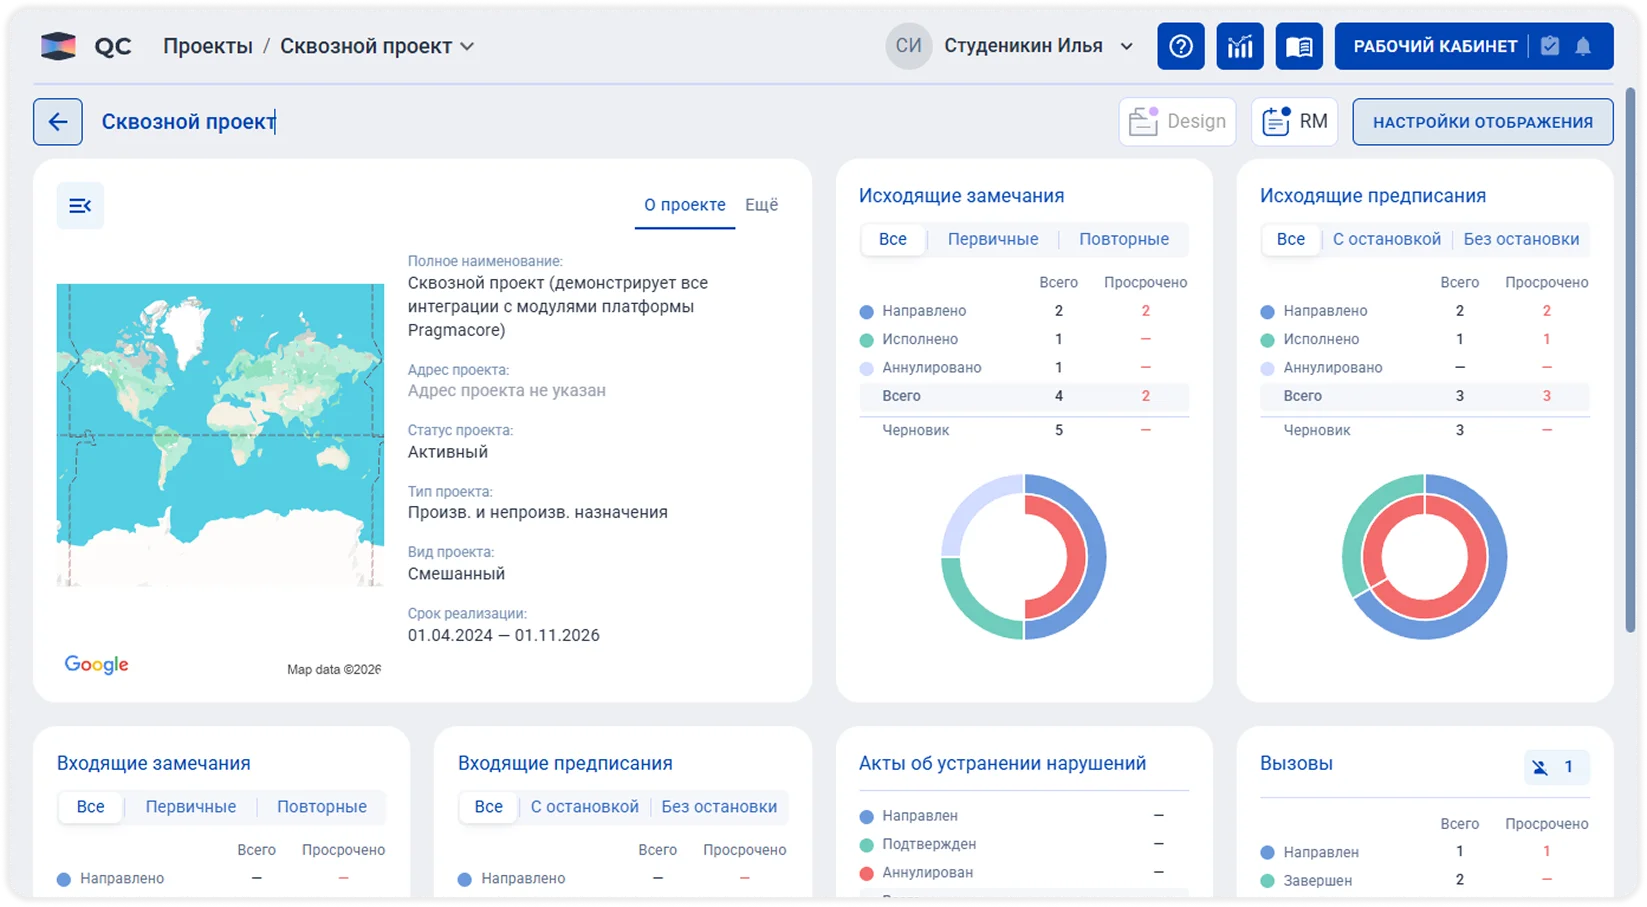Open the analytics chart icon
This screenshot has height=907, width=1647.
click(x=1239, y=46)
